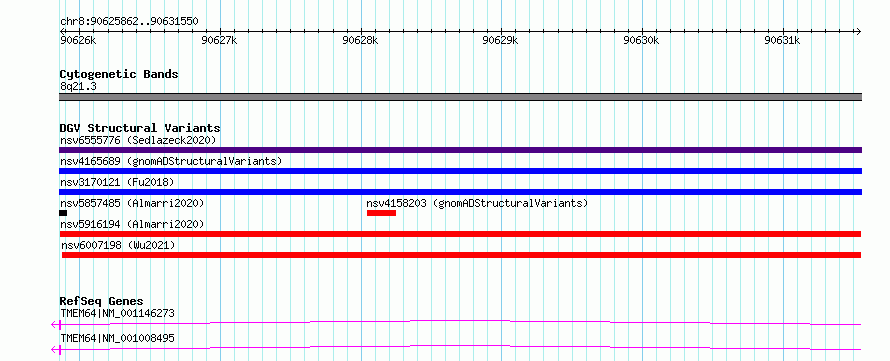The width and height of the screenshot is (890, 361).
Task: Open the nsv5916194 (Almarri2020) variant label
Action: pos(132,224)
